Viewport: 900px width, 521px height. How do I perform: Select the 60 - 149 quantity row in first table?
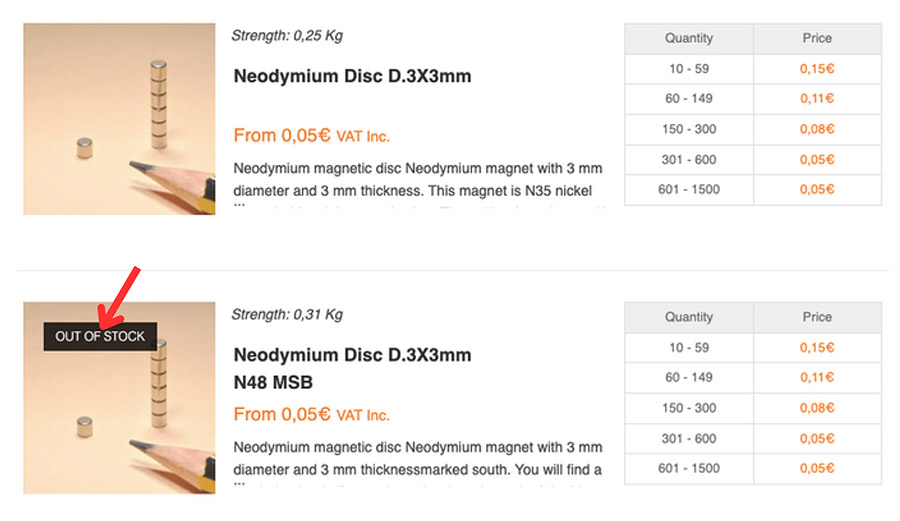[x=752, y=99]
